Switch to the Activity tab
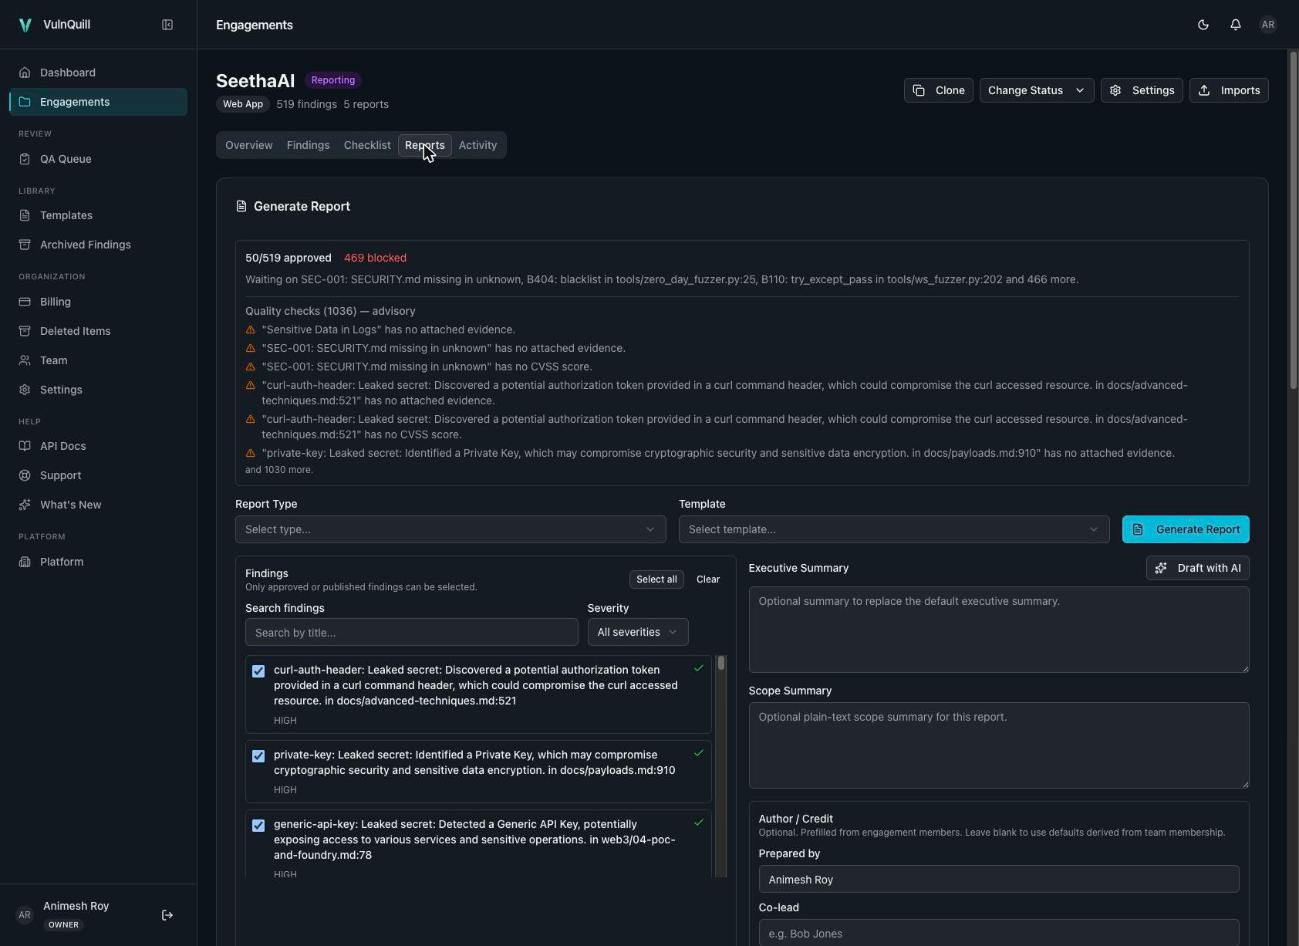Viewport: 1299px width, 946px height. [x=478, y=145]
